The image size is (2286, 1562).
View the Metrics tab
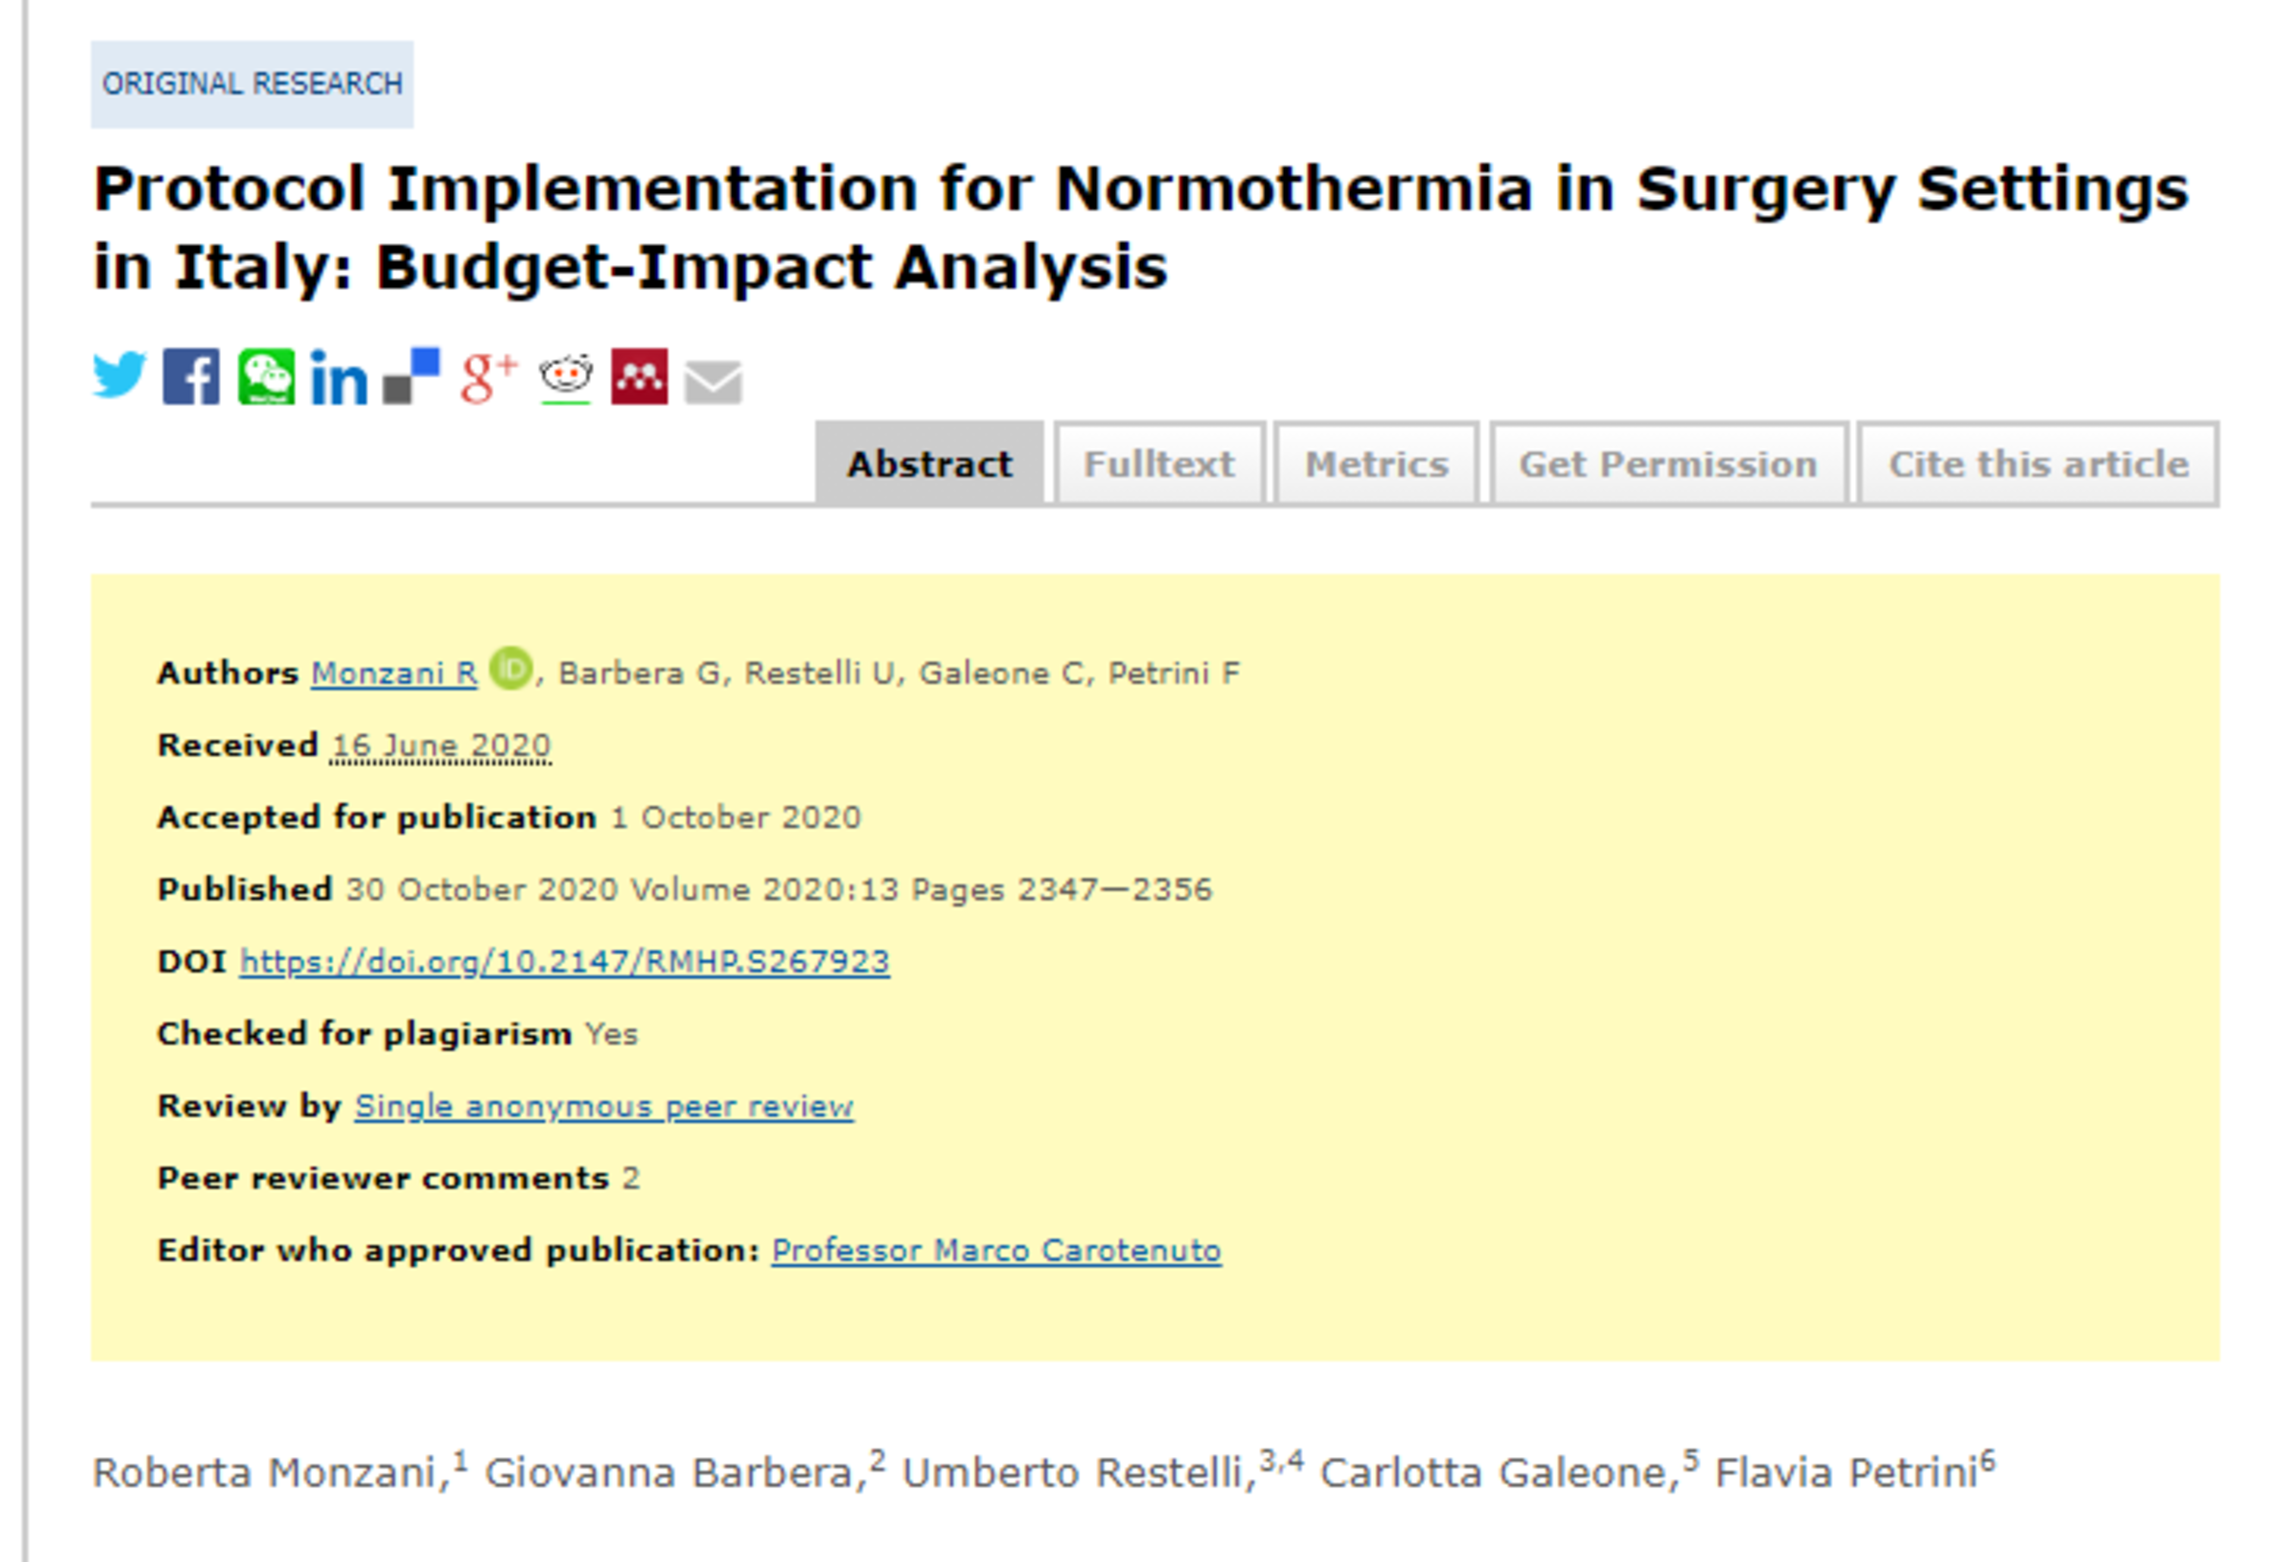tap(1376, 464)
